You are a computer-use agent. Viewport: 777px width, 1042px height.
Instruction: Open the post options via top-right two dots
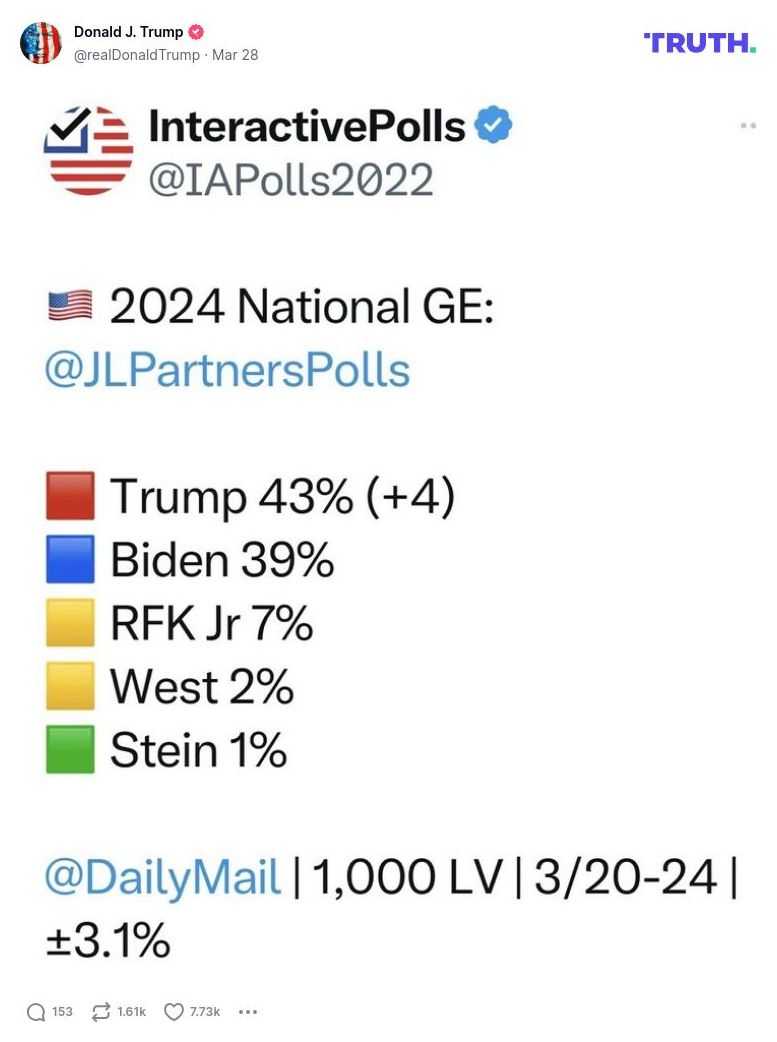pos(746,125)
